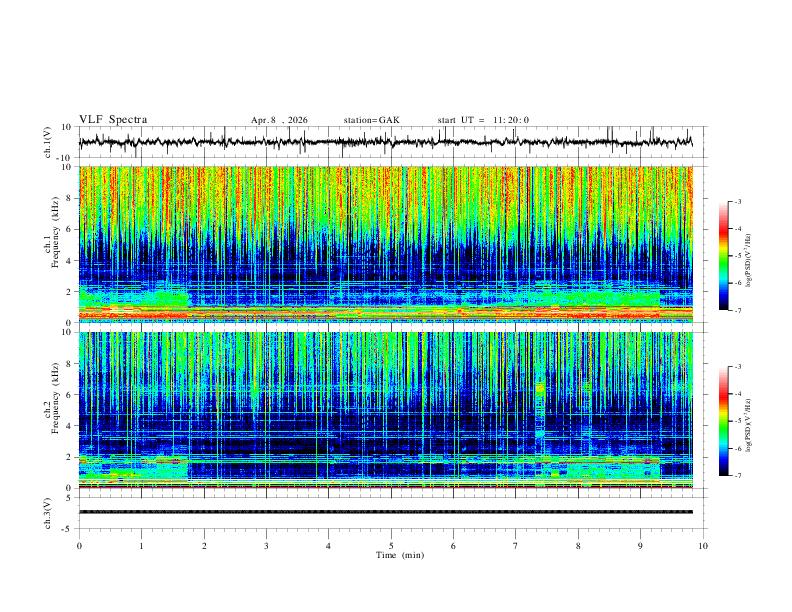The image size is (792, 612).
Task: Click the ch.1 "Frequency (kHz)" axis label
Action: pyautogui.click(x=55, y=234)
